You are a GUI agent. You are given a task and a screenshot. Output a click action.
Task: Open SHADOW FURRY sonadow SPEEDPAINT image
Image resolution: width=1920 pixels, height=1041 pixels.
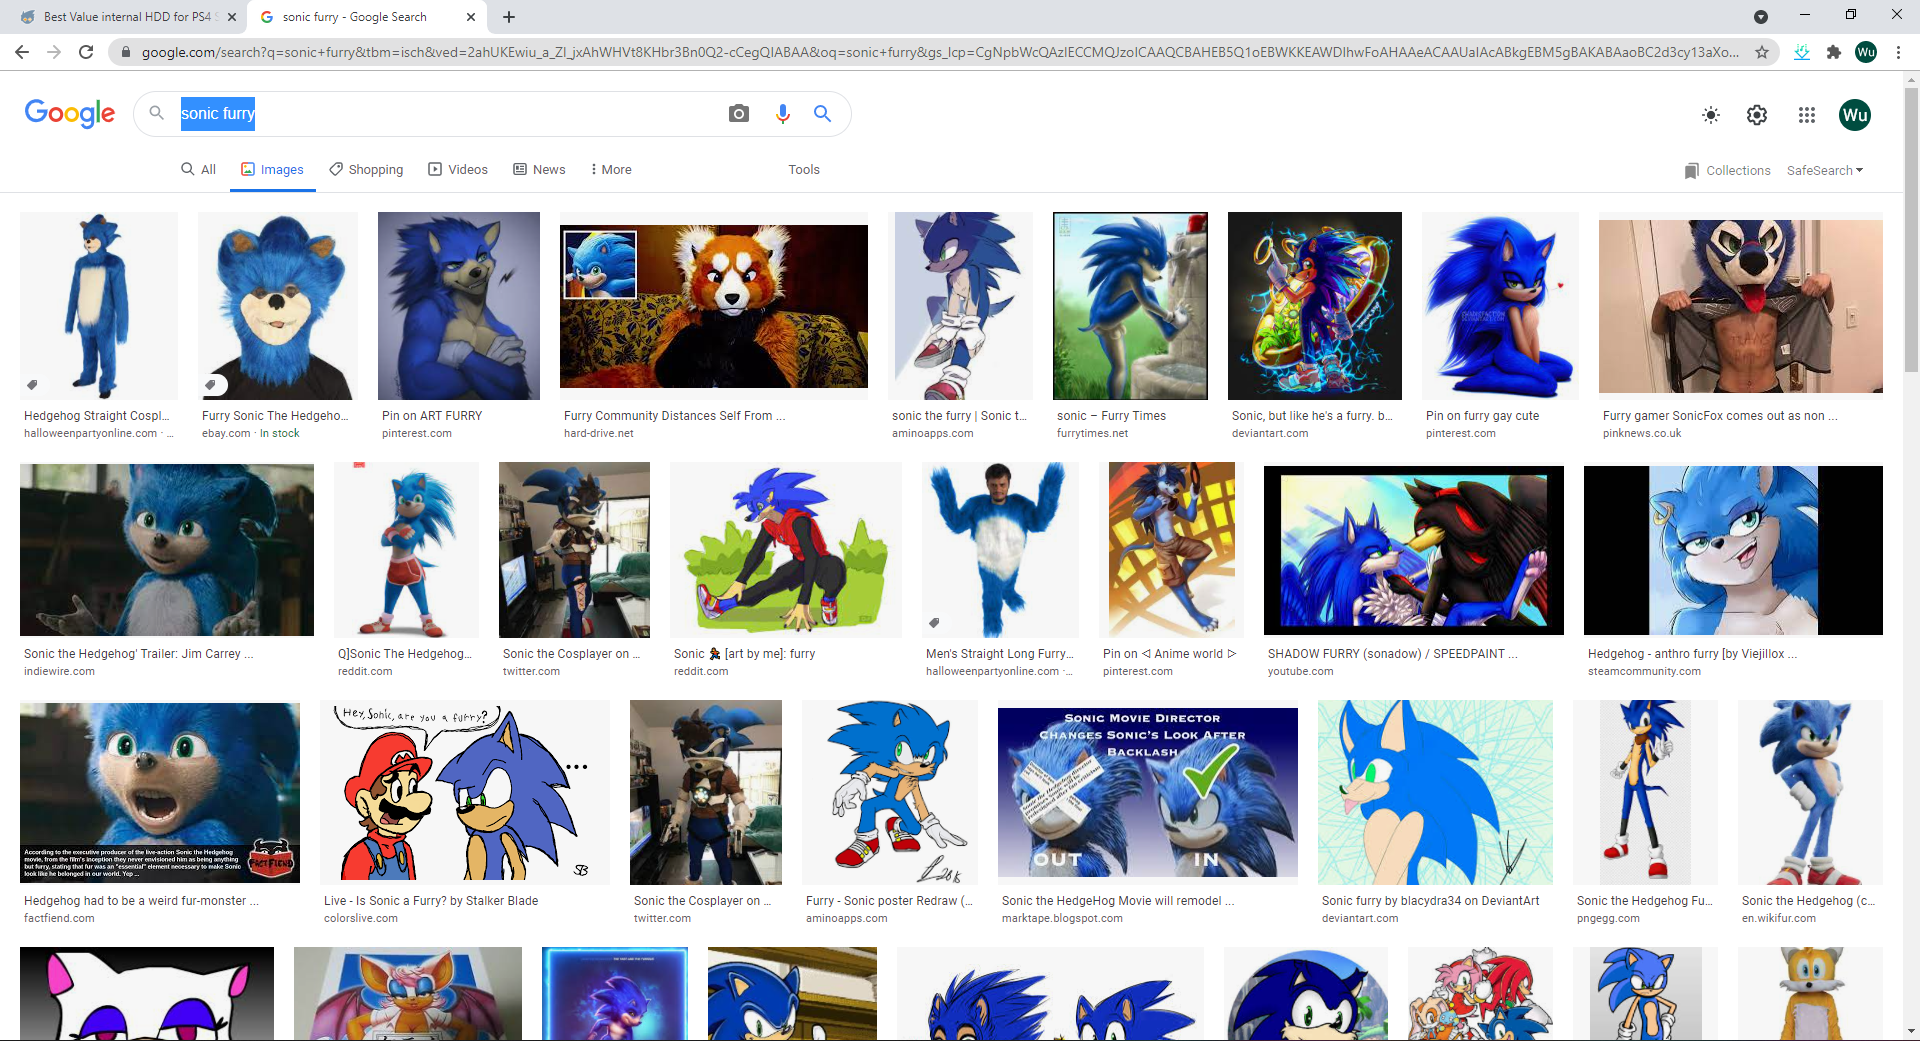pos(1414,550)
